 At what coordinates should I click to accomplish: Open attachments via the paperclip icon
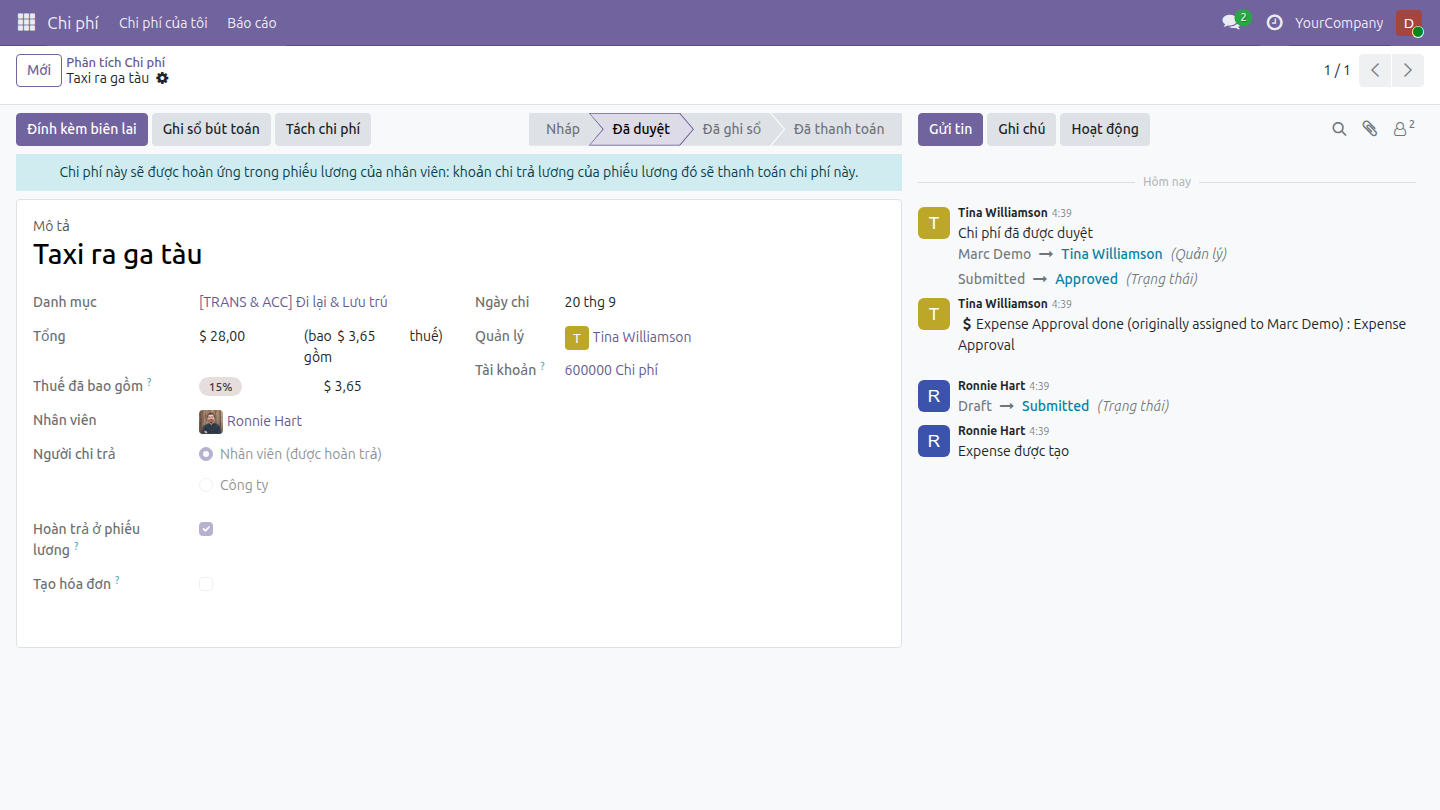[1370, 129]
